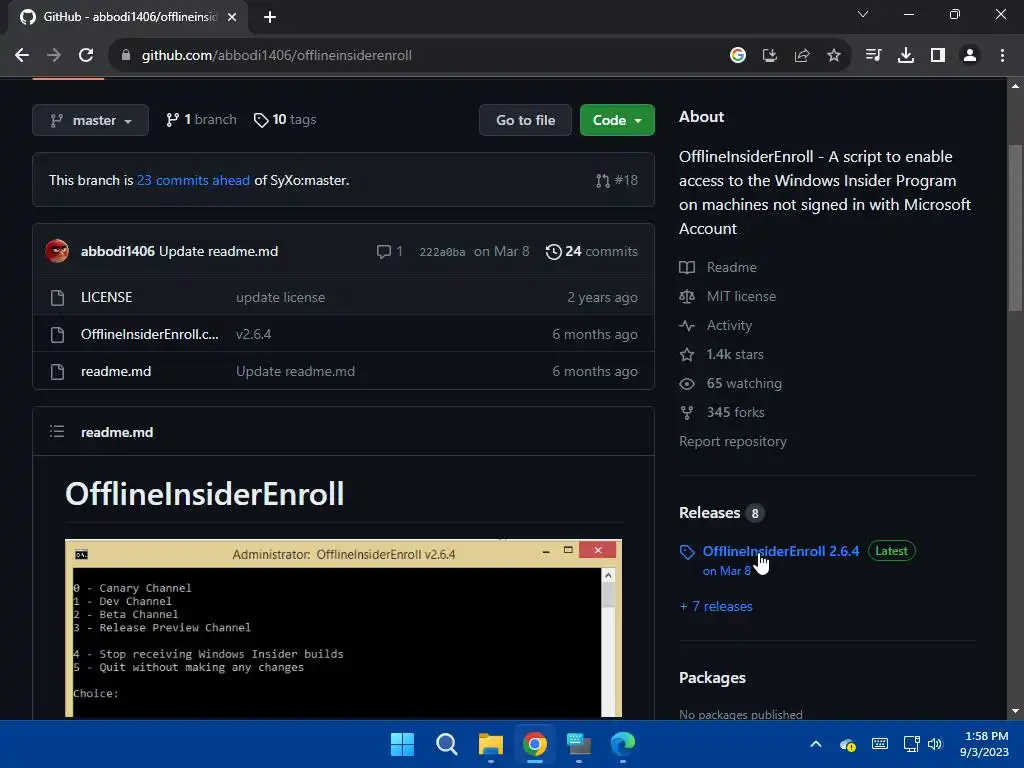The image size is (1024, 768).
Task: Open the 'update license' commit message
Action: [x=280, y=297]
